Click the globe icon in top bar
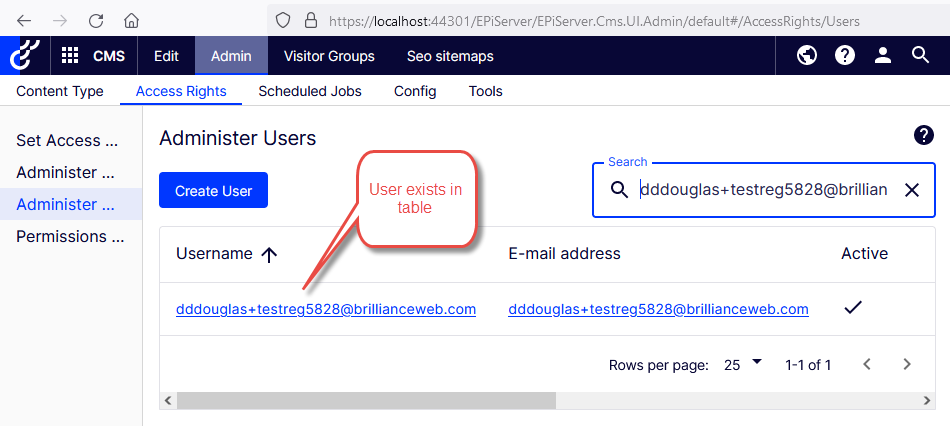This screenshot has width=950, height=426. coord(807,56)
